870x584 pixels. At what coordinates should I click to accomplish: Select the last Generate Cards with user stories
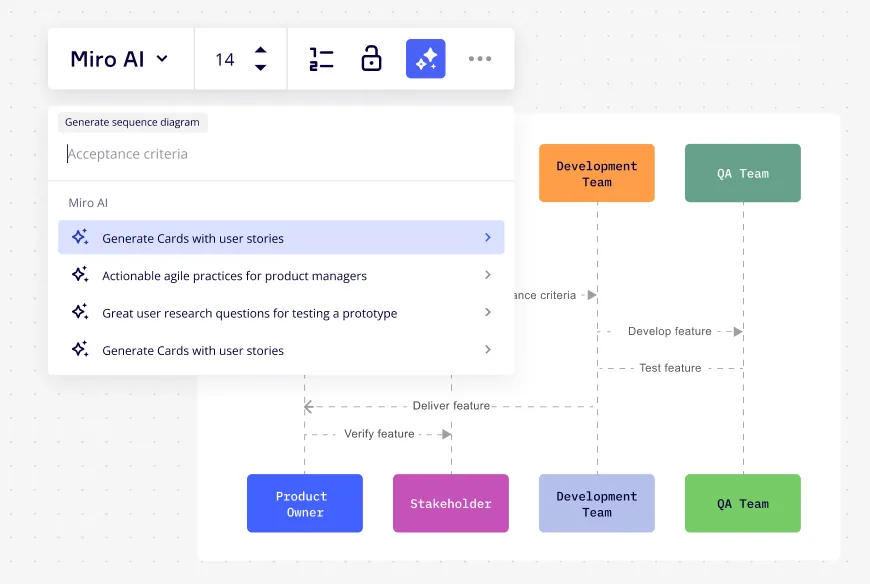coord(281,350)
